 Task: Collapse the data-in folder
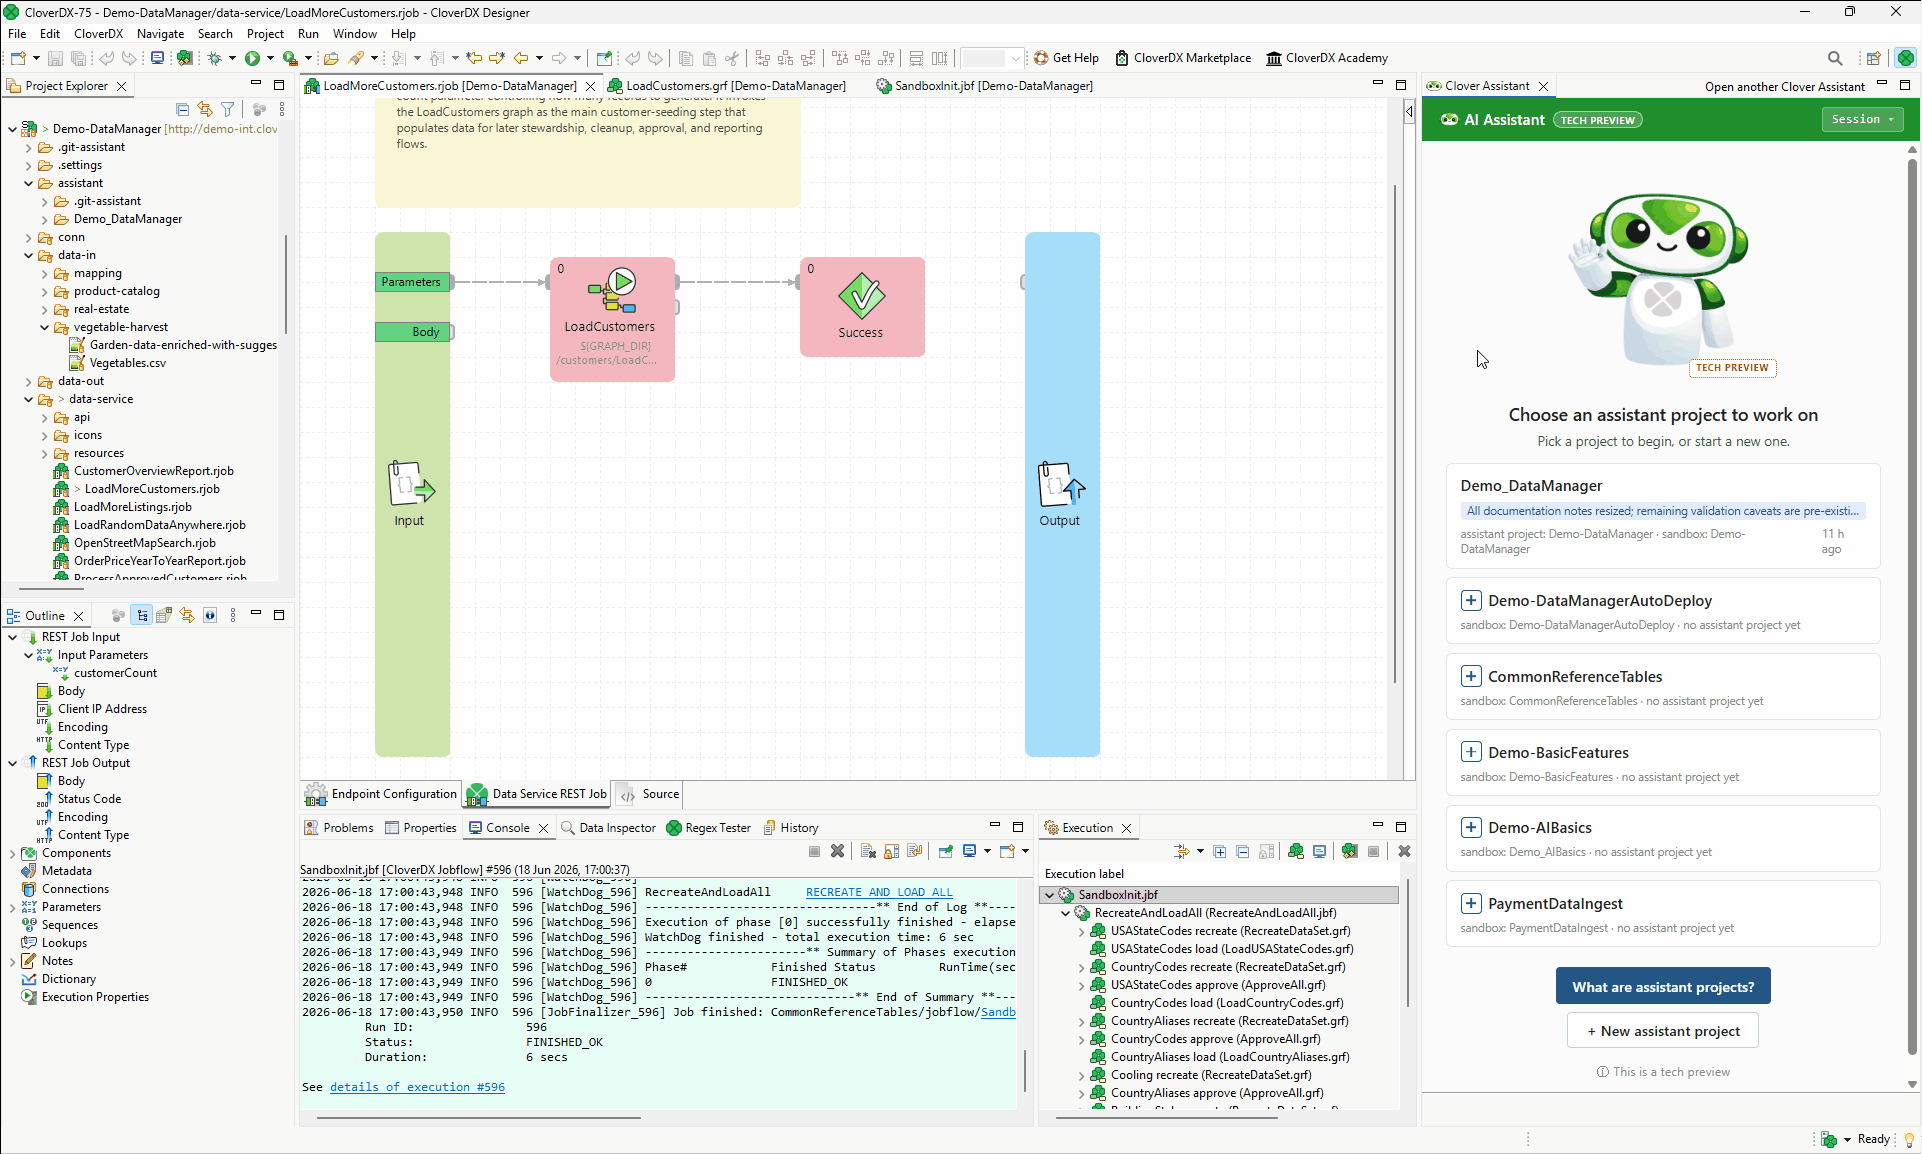28,255
